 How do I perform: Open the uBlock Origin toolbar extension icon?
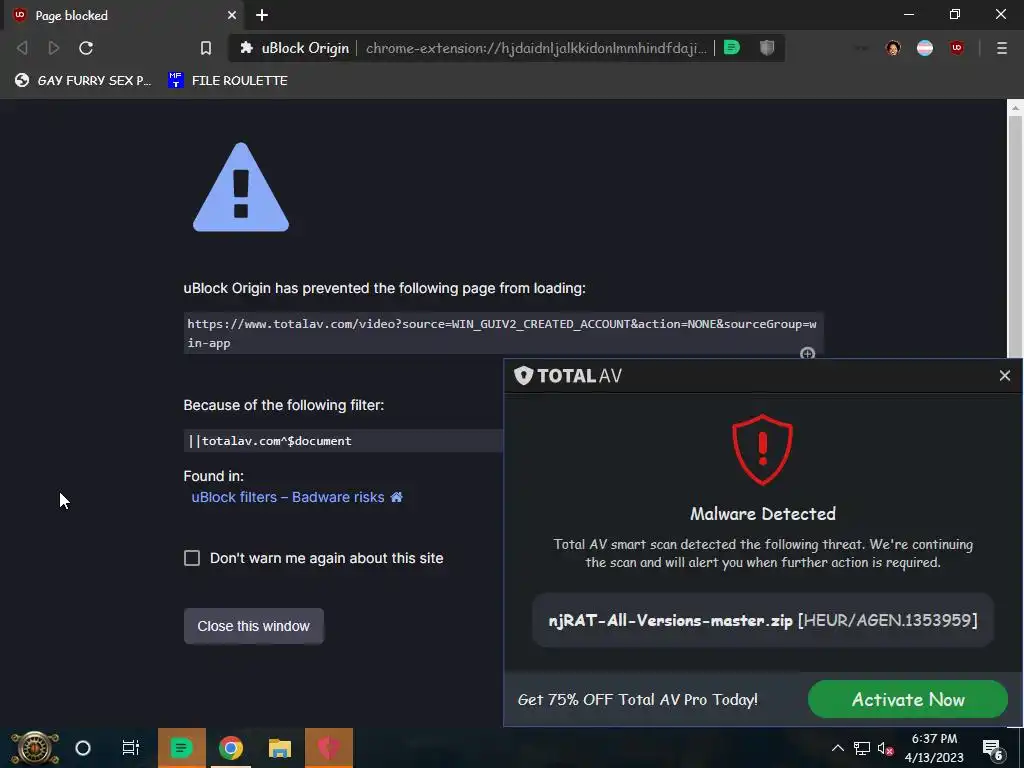957,48
